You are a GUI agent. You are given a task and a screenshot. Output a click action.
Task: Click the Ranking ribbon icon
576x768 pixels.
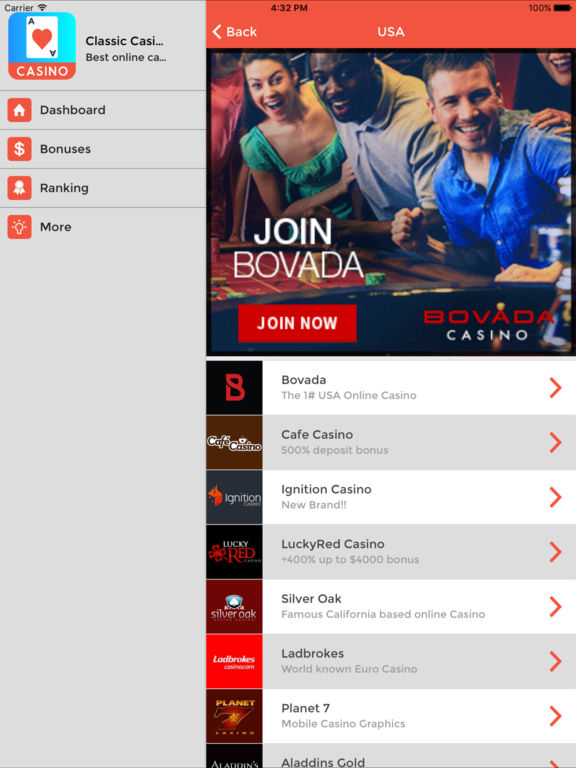20,188
